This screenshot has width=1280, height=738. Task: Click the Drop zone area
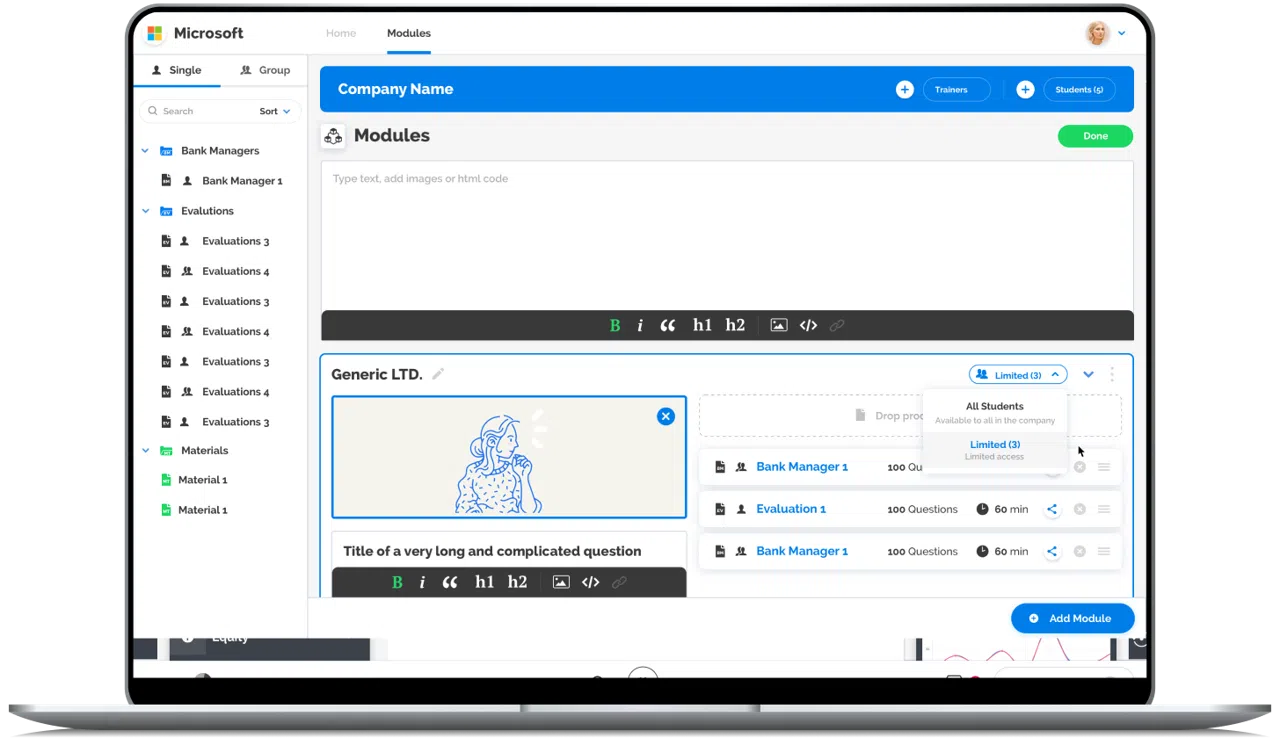pos(910,415)
